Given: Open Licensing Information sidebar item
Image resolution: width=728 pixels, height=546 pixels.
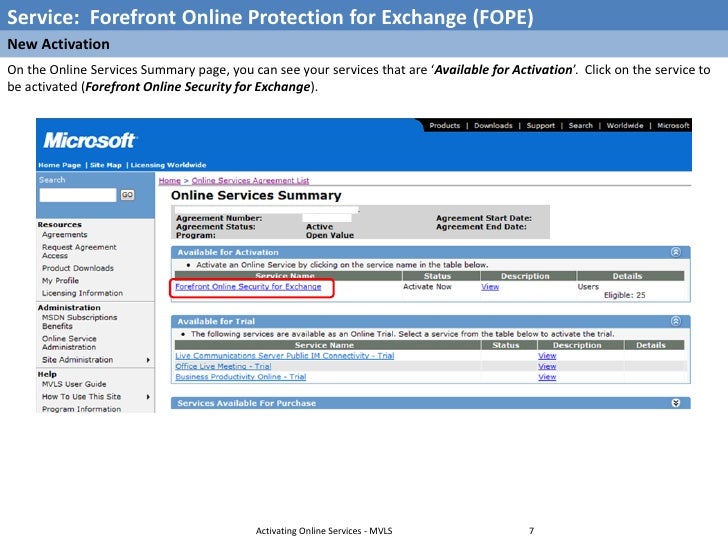Looking at the screenshot, I should [82, 293].
